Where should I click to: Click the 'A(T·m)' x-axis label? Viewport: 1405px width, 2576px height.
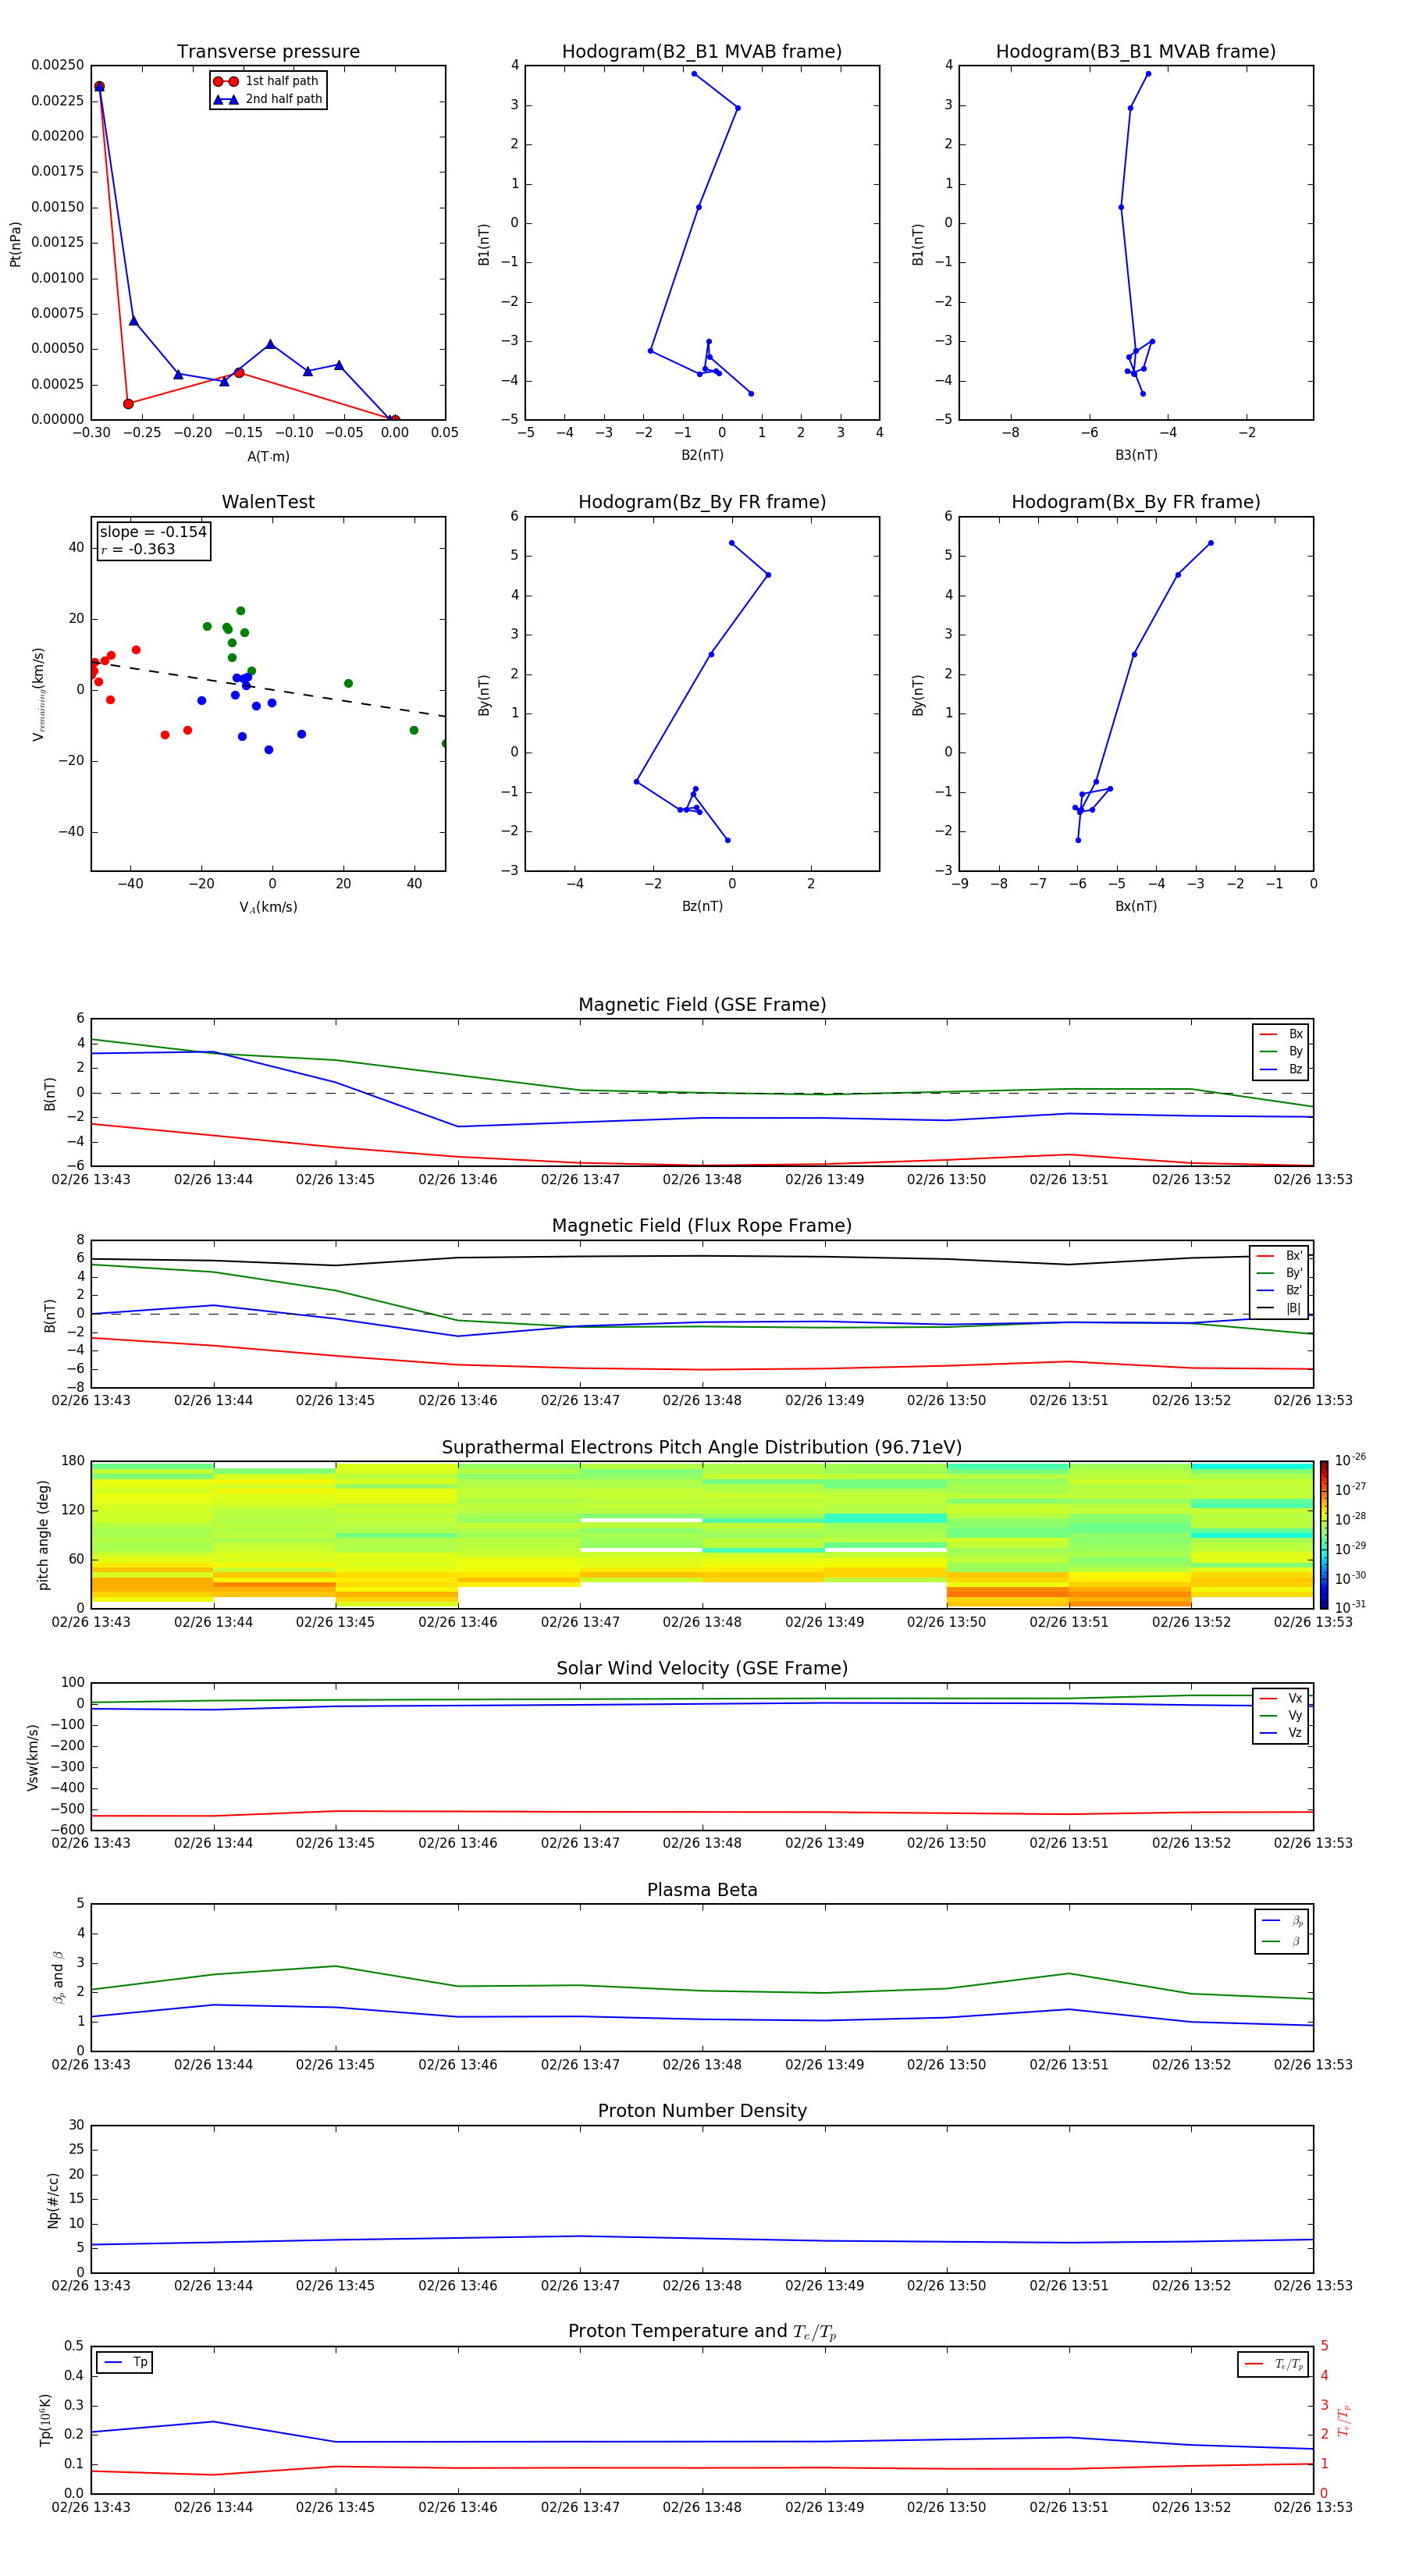pyautogui.click(x=268, y=457)
